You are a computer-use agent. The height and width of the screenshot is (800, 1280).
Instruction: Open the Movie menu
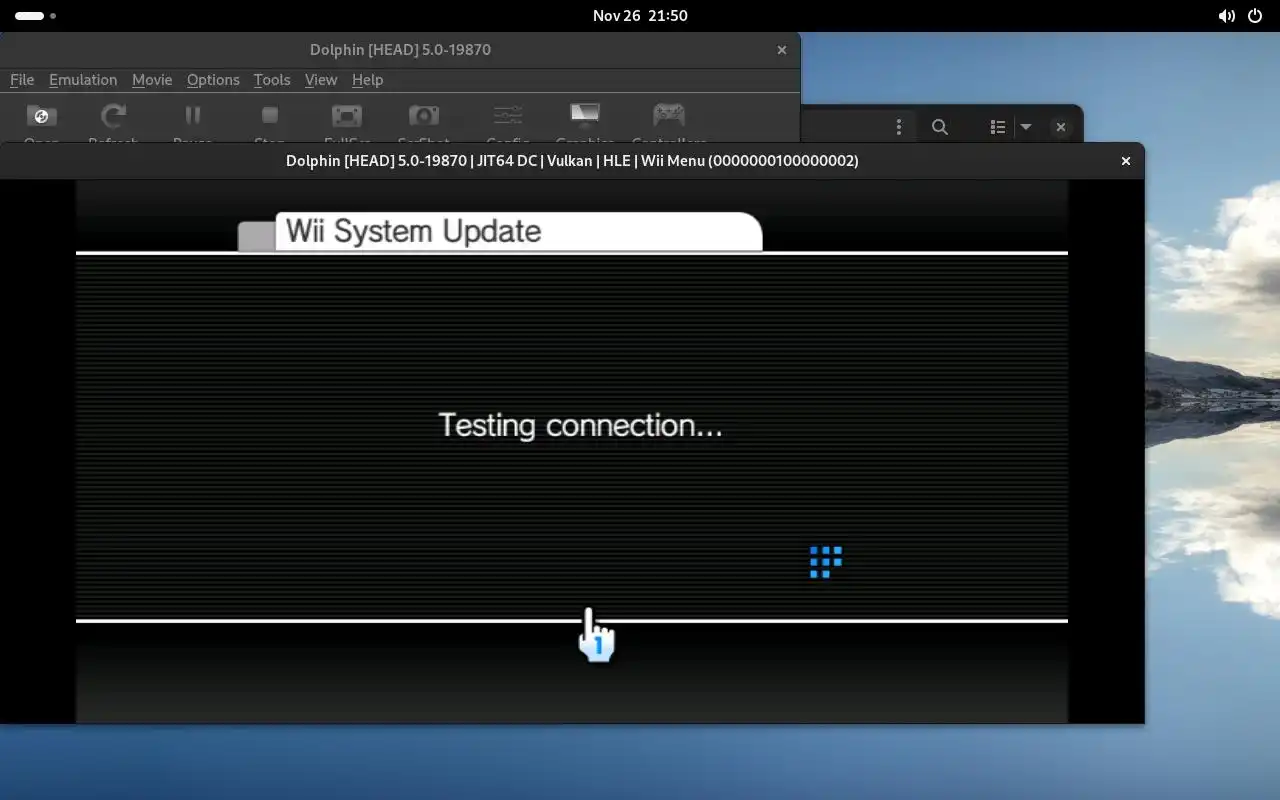click(x=152, y=80)
